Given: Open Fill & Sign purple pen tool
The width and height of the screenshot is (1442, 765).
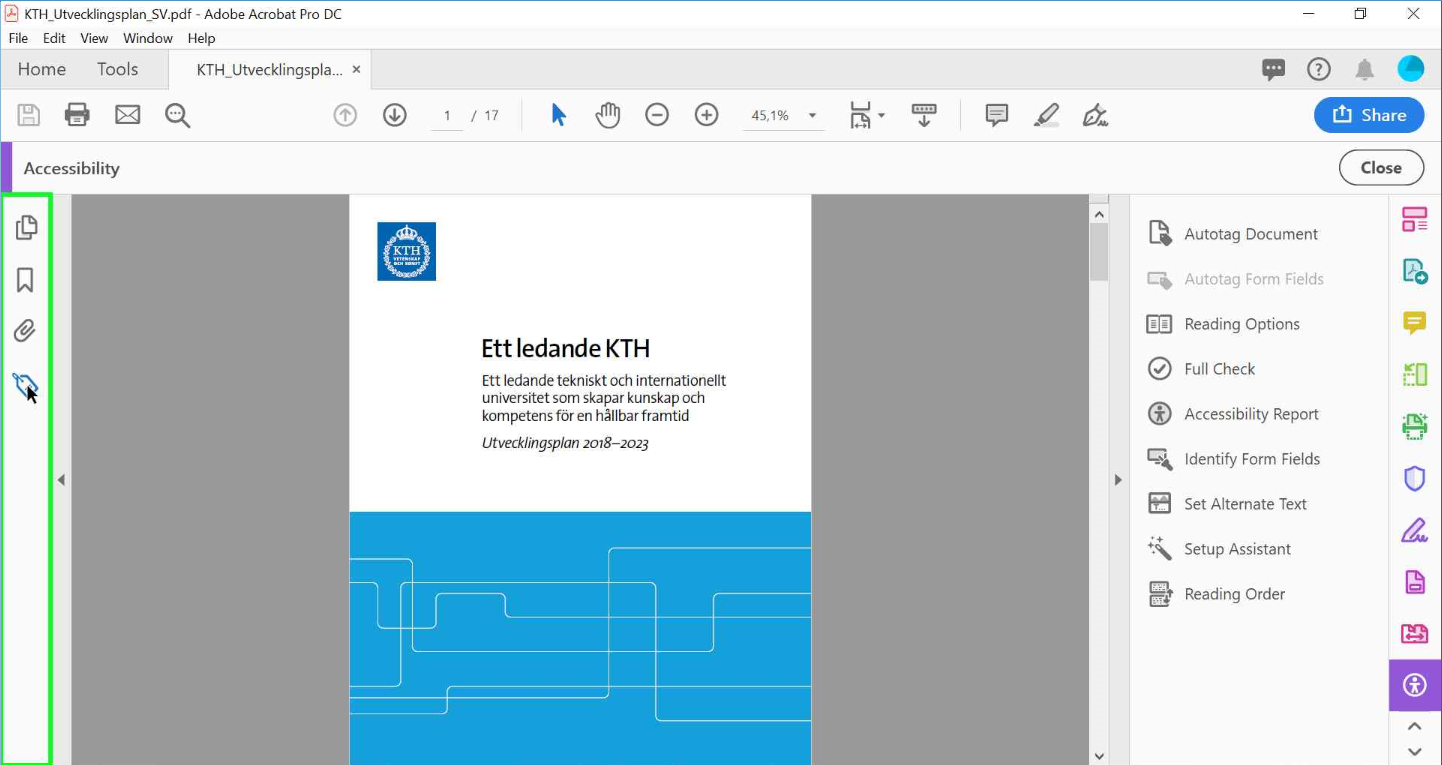Looking at the screenshot, I should coord(1415,530).
